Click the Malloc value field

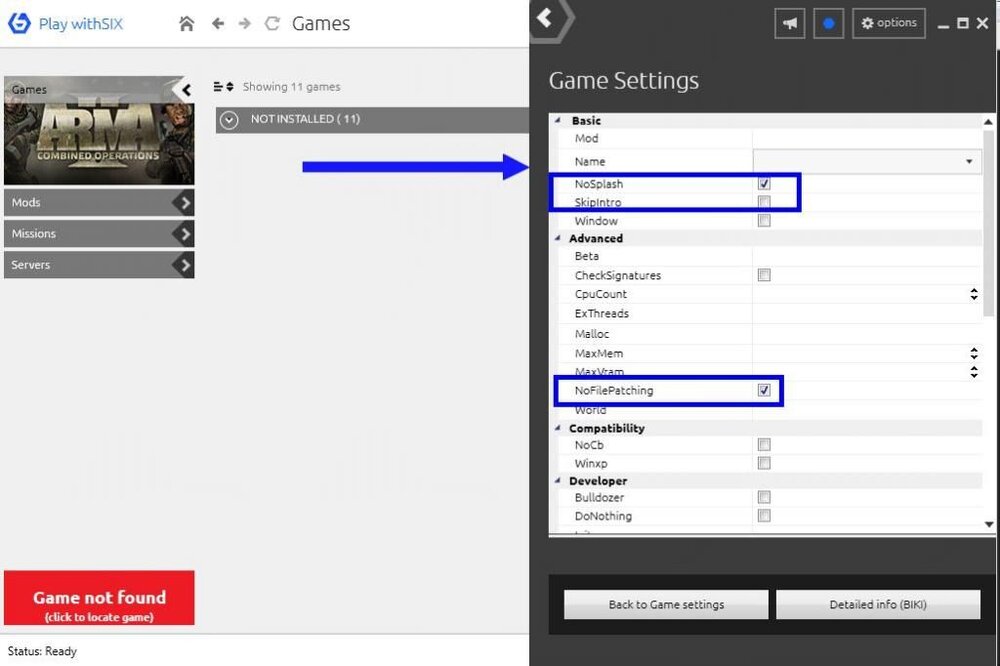(x=867, y=334)
